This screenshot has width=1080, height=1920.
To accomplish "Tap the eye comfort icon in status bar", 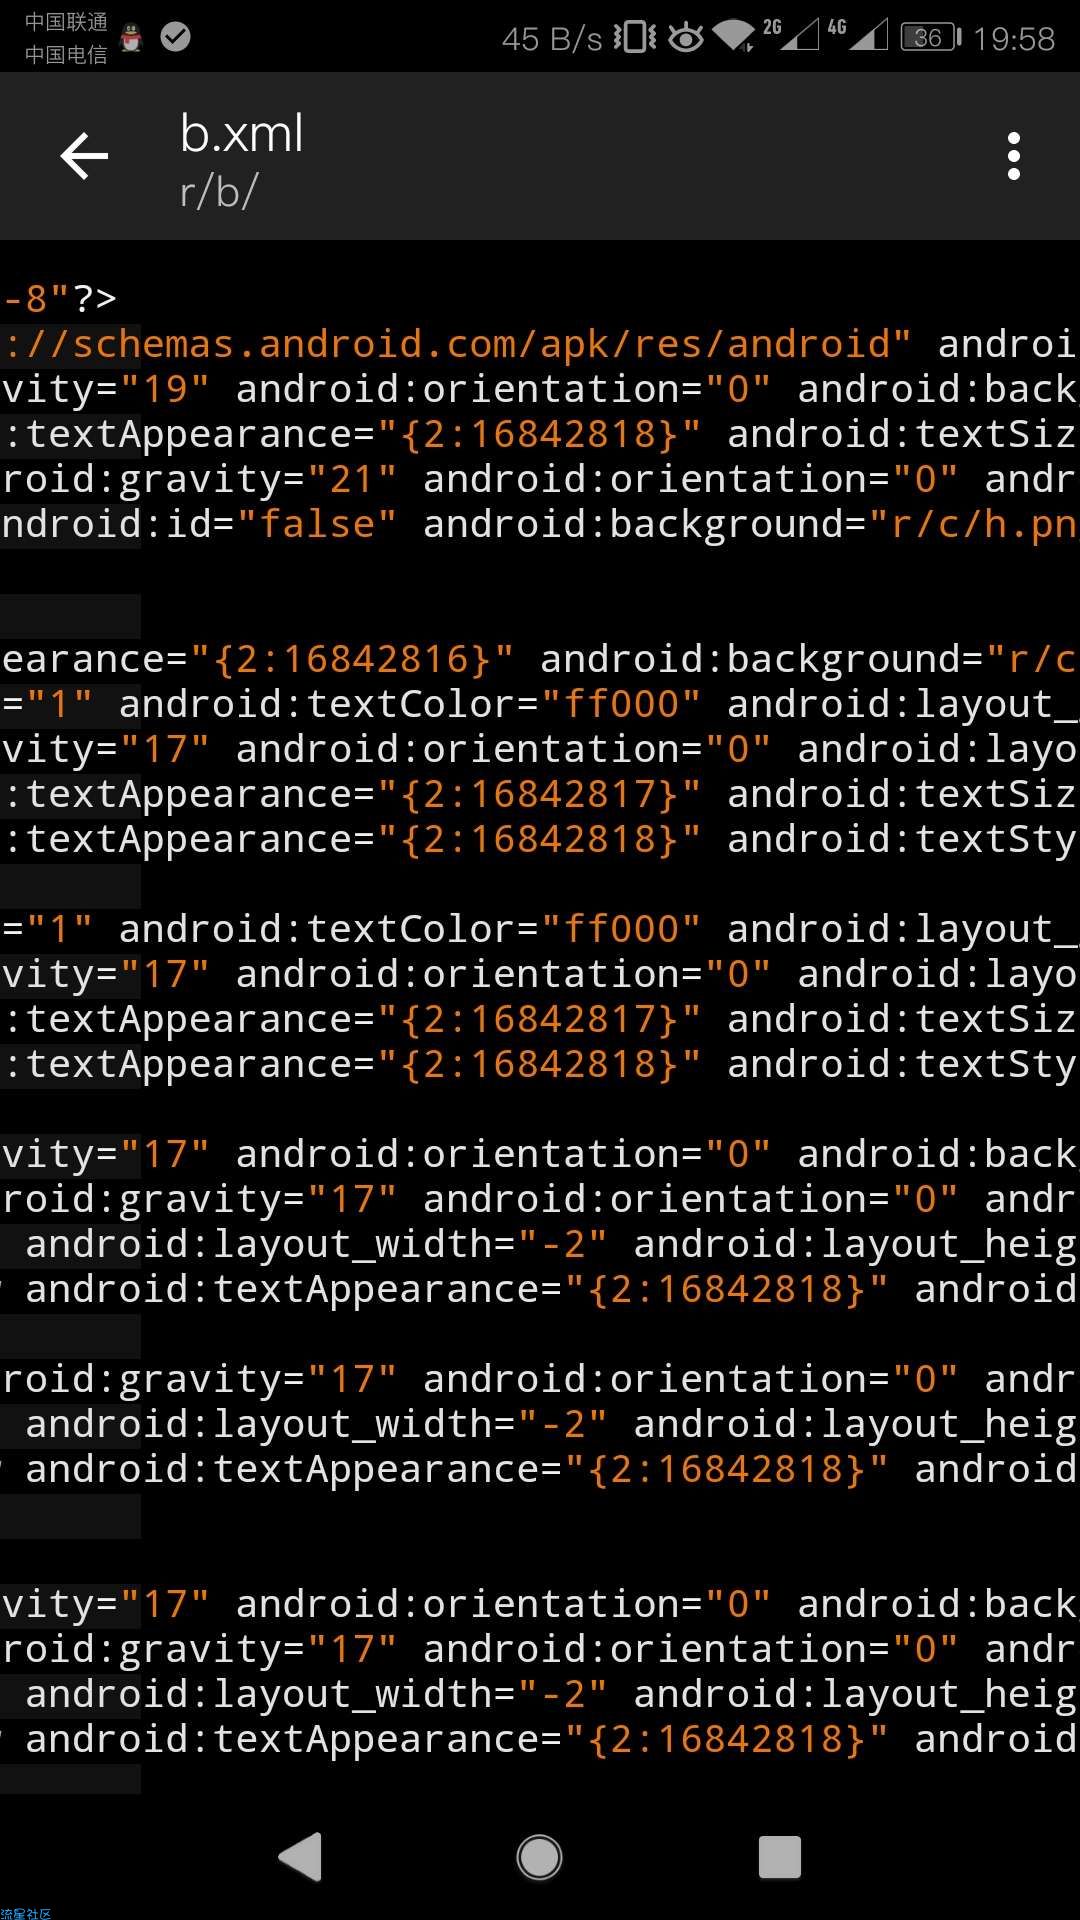I will click(686, 38).
